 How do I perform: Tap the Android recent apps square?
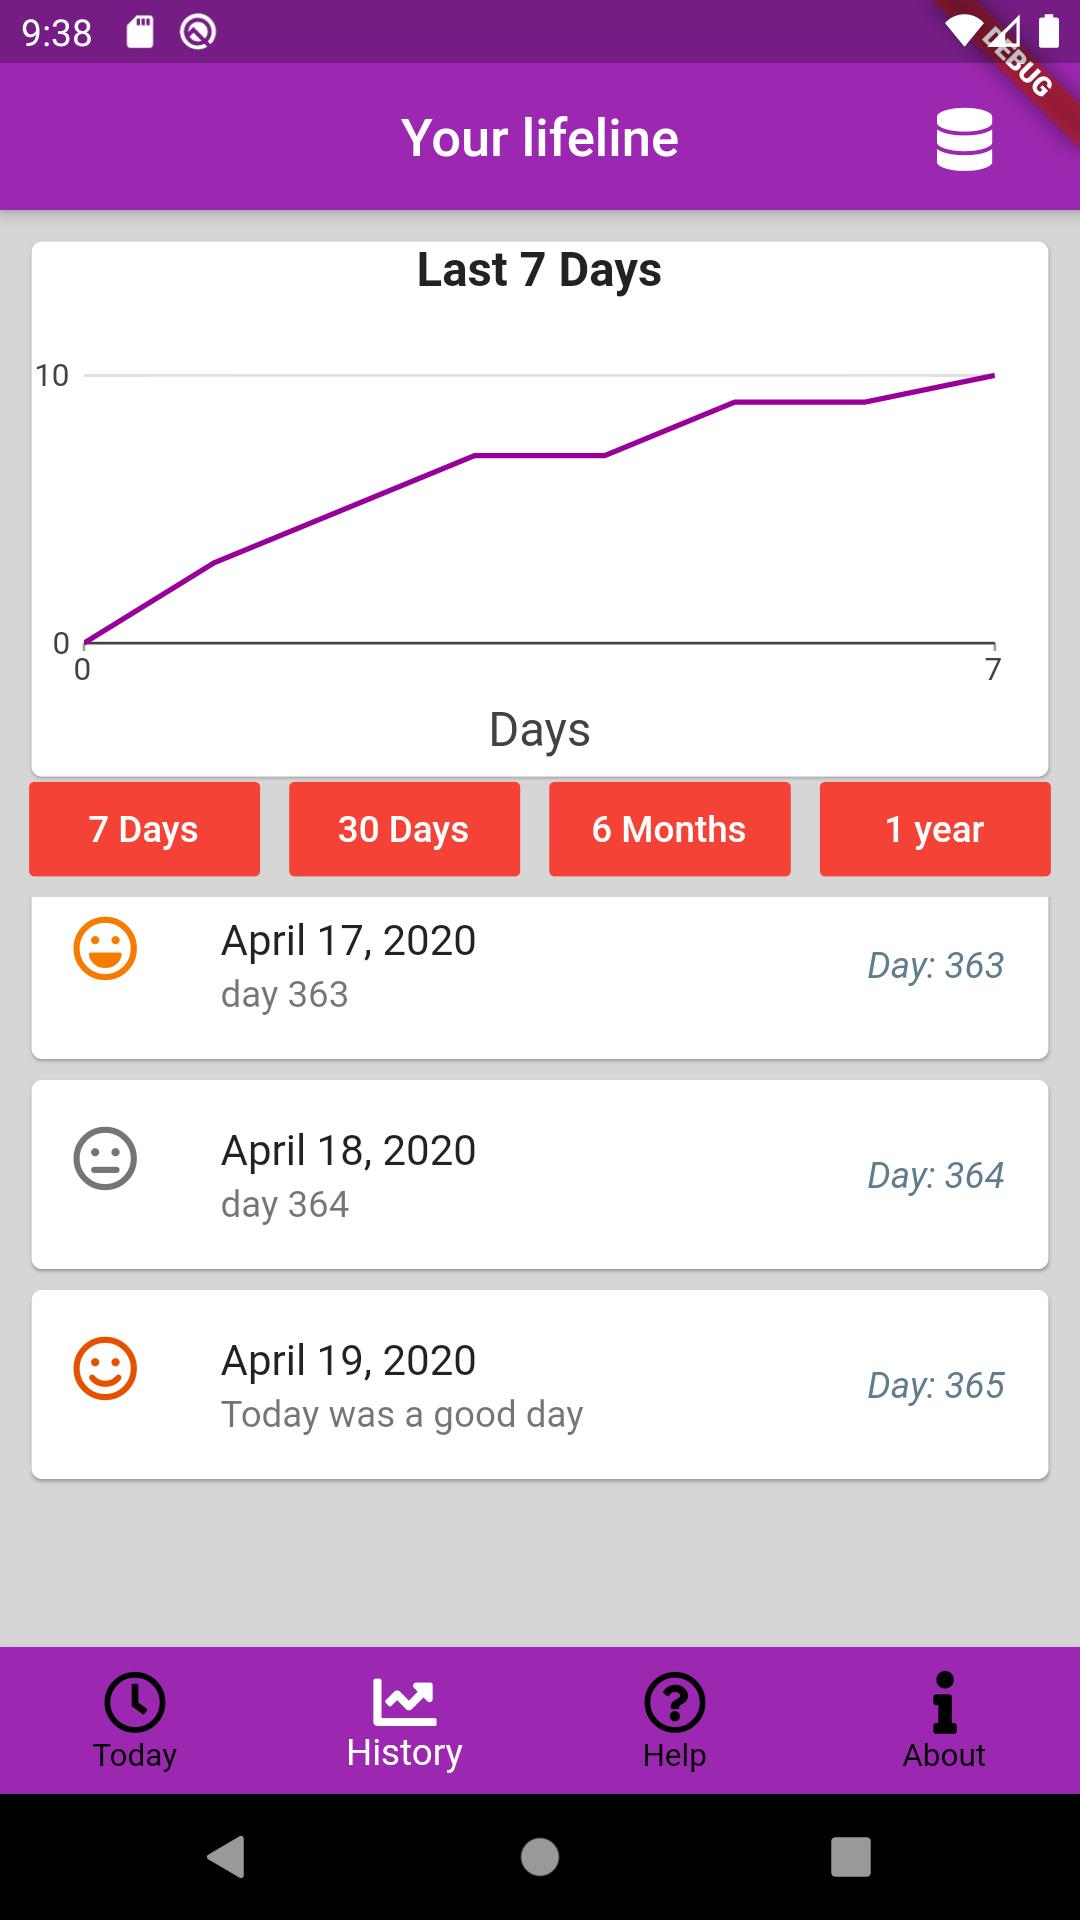click(851, 1857)
